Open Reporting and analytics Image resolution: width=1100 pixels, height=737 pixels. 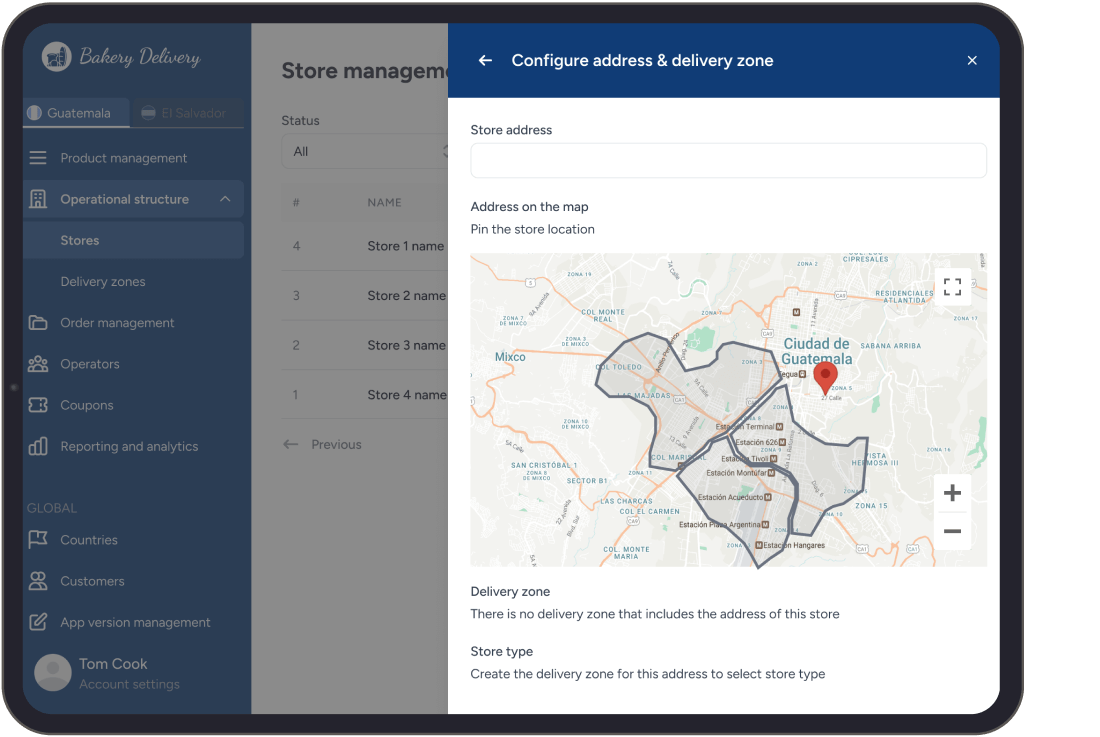tap(129, 447)
